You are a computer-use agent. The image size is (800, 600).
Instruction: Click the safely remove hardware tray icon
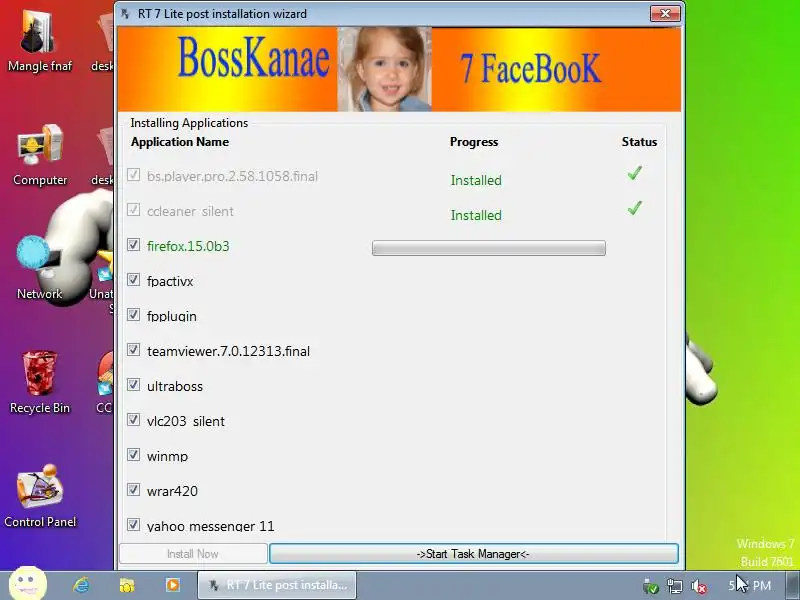651,587
